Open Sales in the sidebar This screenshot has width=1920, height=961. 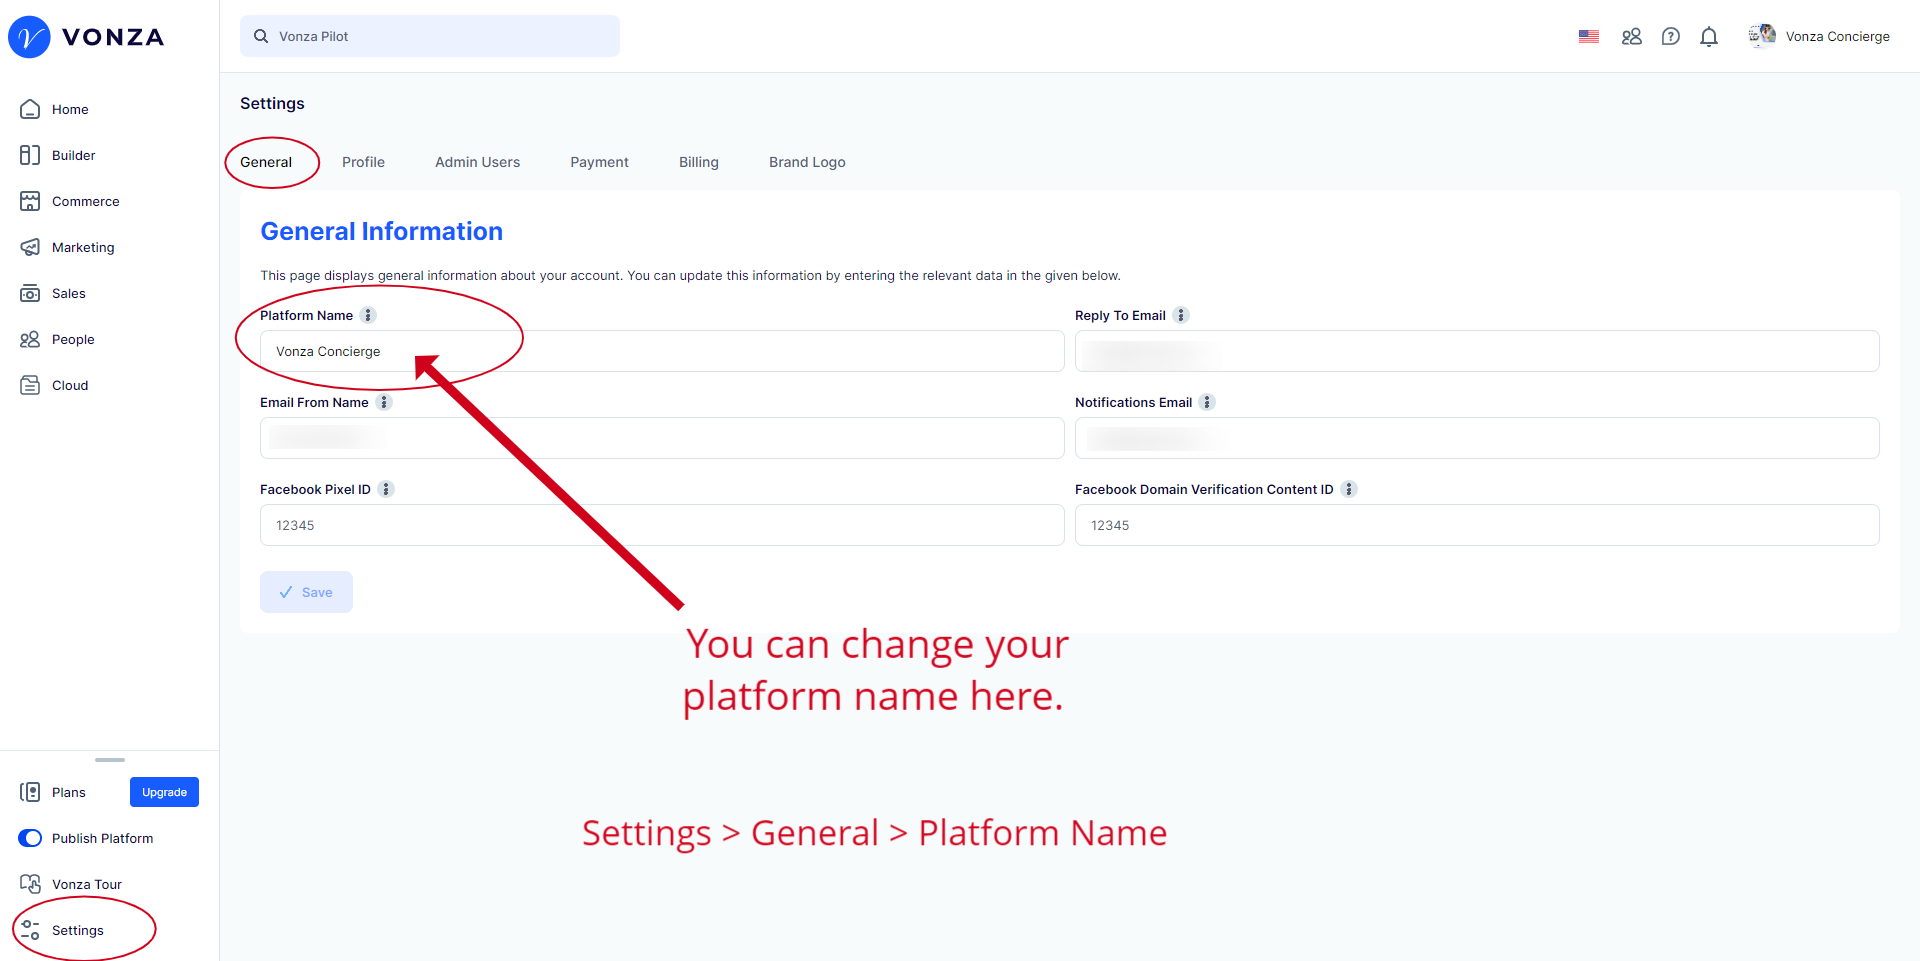[69, 293]
